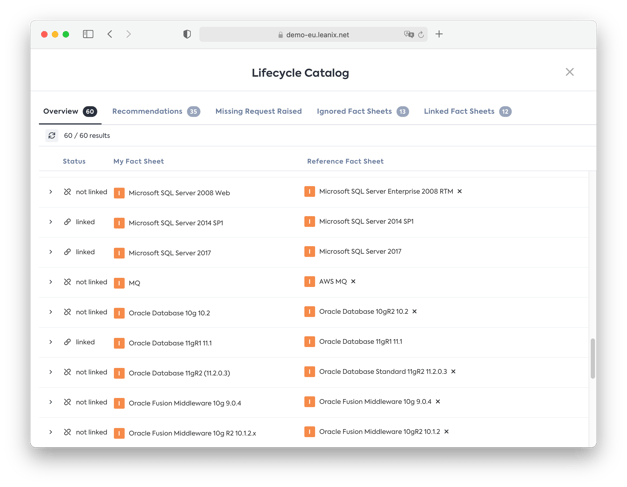The height and width of the screenshot is (487, 627).
Task: Toggle the Safari sidebar icon
Action: pyautogui.click(x=88, y=34)
